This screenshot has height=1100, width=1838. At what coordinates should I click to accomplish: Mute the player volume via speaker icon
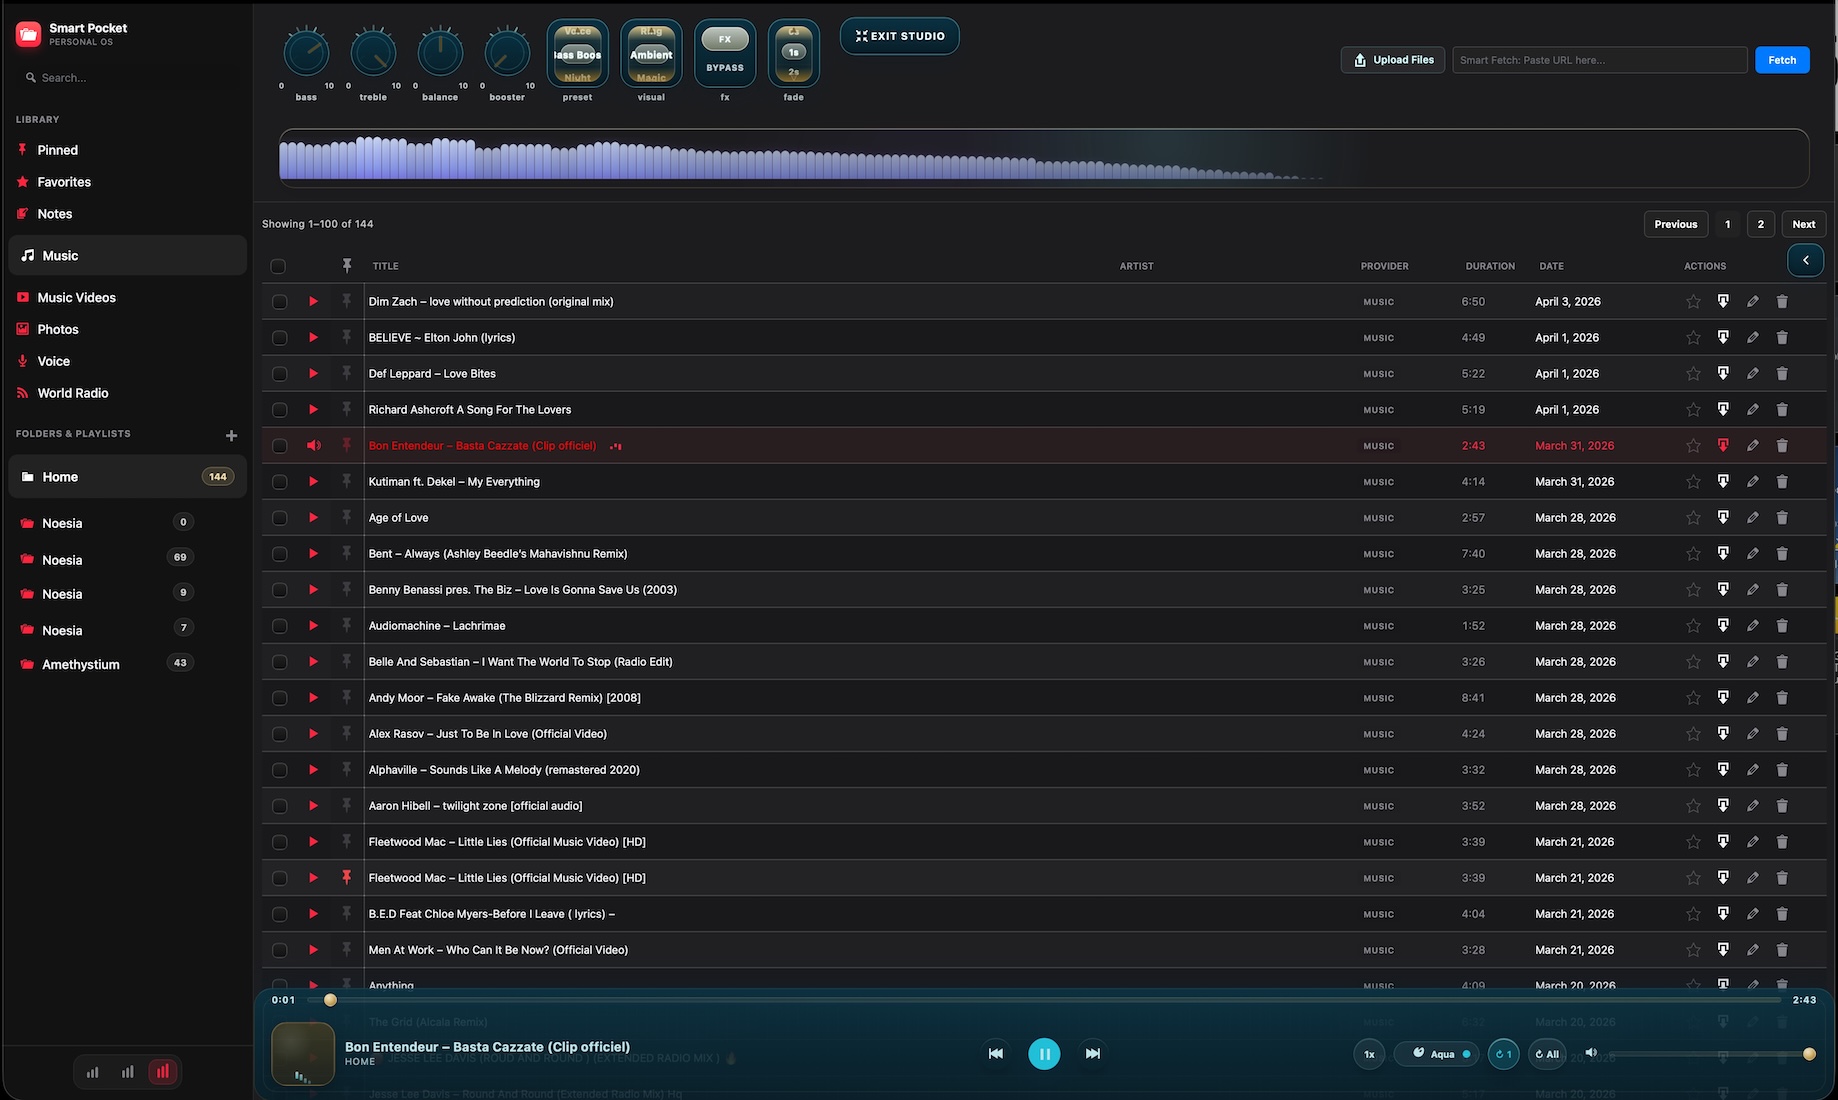click(x=1591, y=1052)
